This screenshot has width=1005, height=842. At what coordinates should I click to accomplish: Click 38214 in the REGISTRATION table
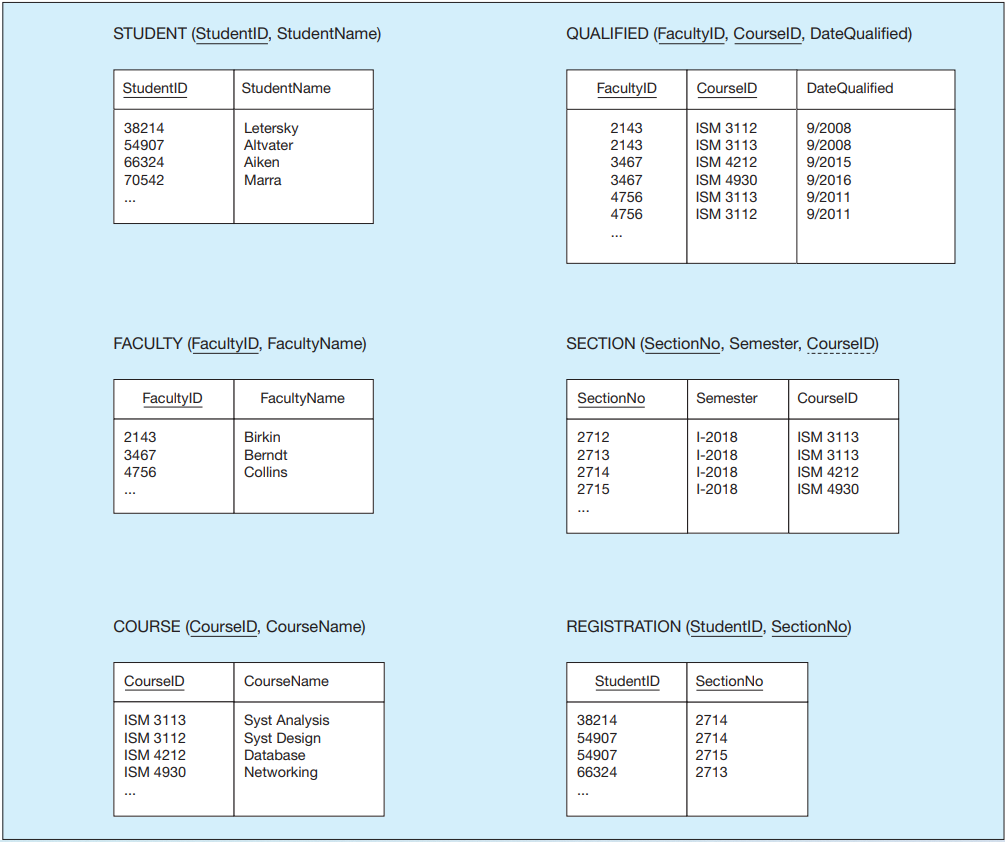tap(597, 721)
